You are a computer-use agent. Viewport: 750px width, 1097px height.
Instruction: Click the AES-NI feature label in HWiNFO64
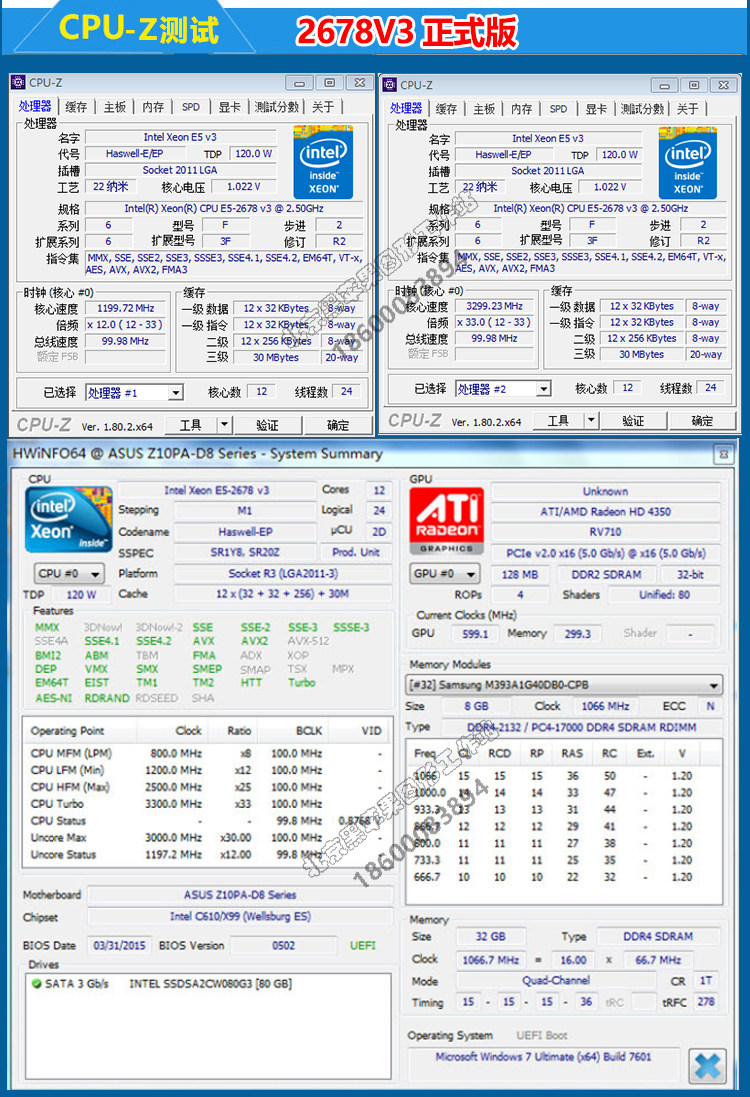click(x=54, y=698)
